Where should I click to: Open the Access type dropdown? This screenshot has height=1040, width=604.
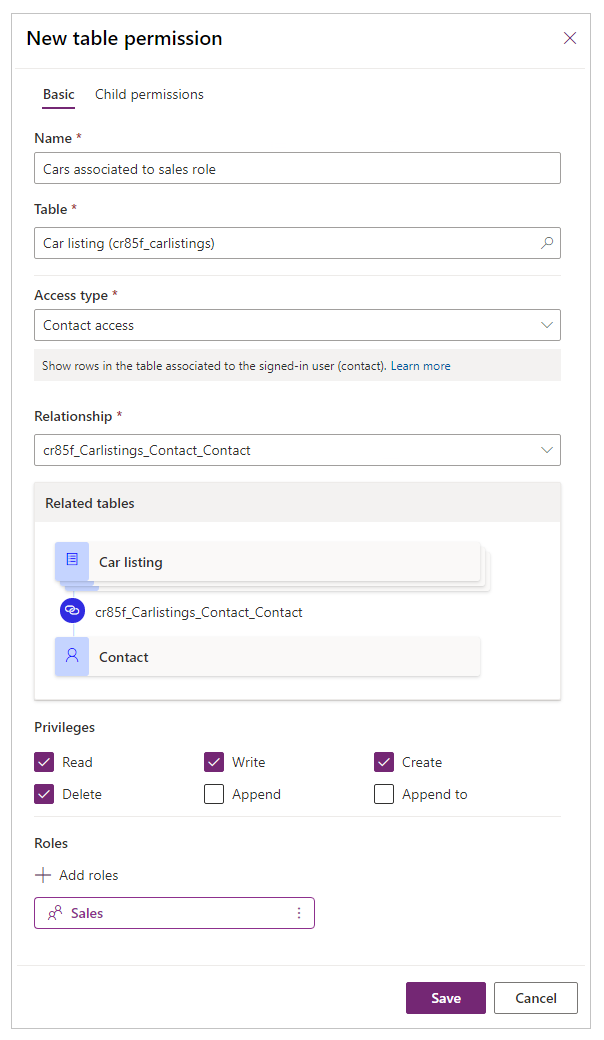tap(297, 325)
